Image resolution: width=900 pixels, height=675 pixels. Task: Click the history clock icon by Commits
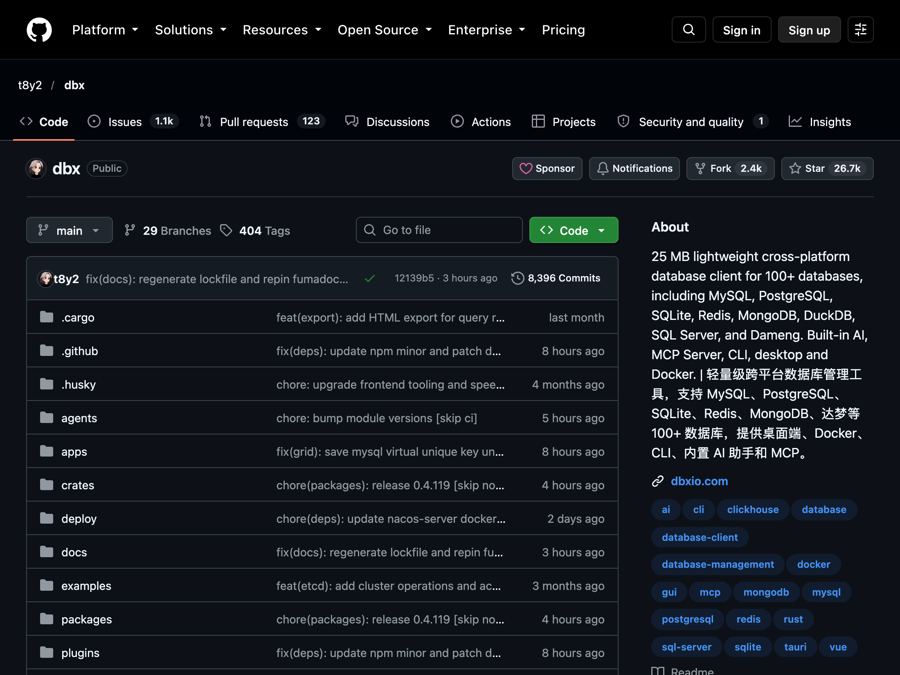pos(518,278)
